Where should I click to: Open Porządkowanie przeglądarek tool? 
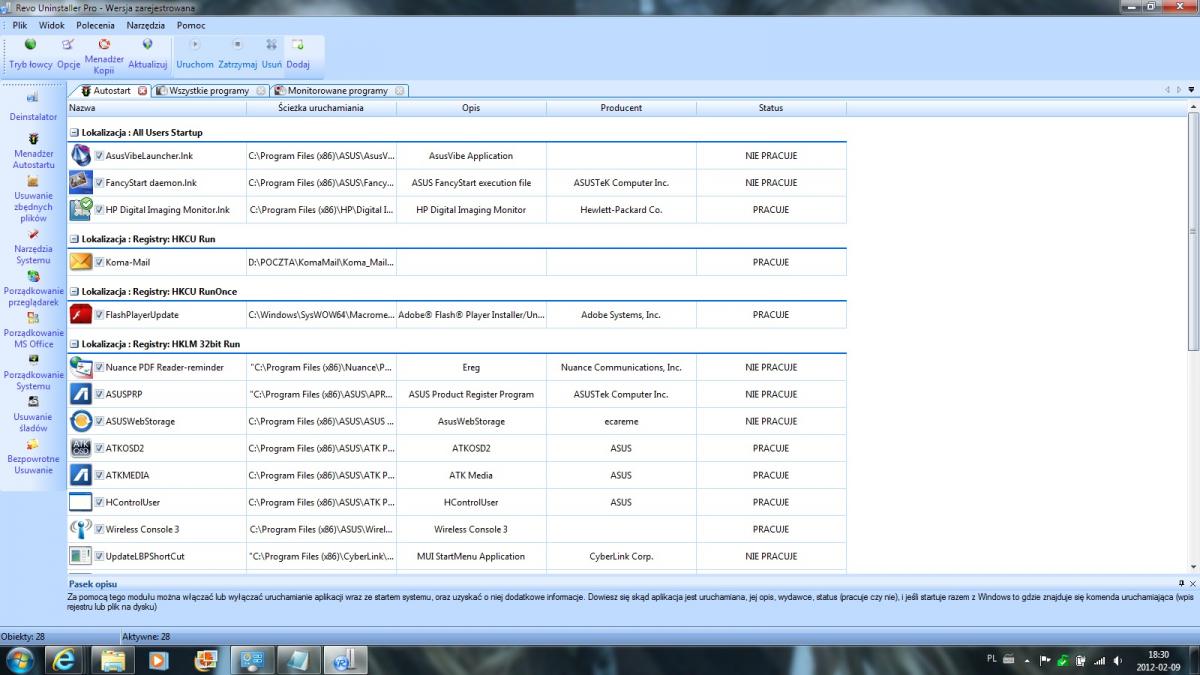[33, 289]
